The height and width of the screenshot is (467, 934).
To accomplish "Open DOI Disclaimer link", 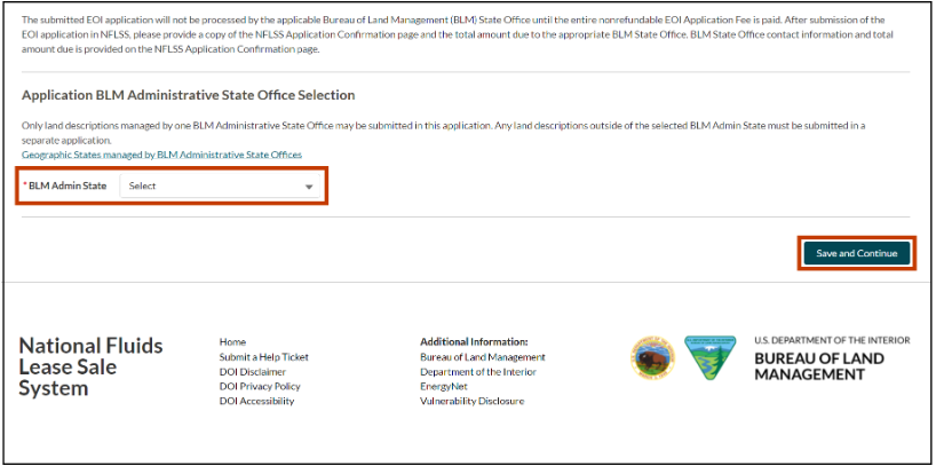I will (253, 372).
